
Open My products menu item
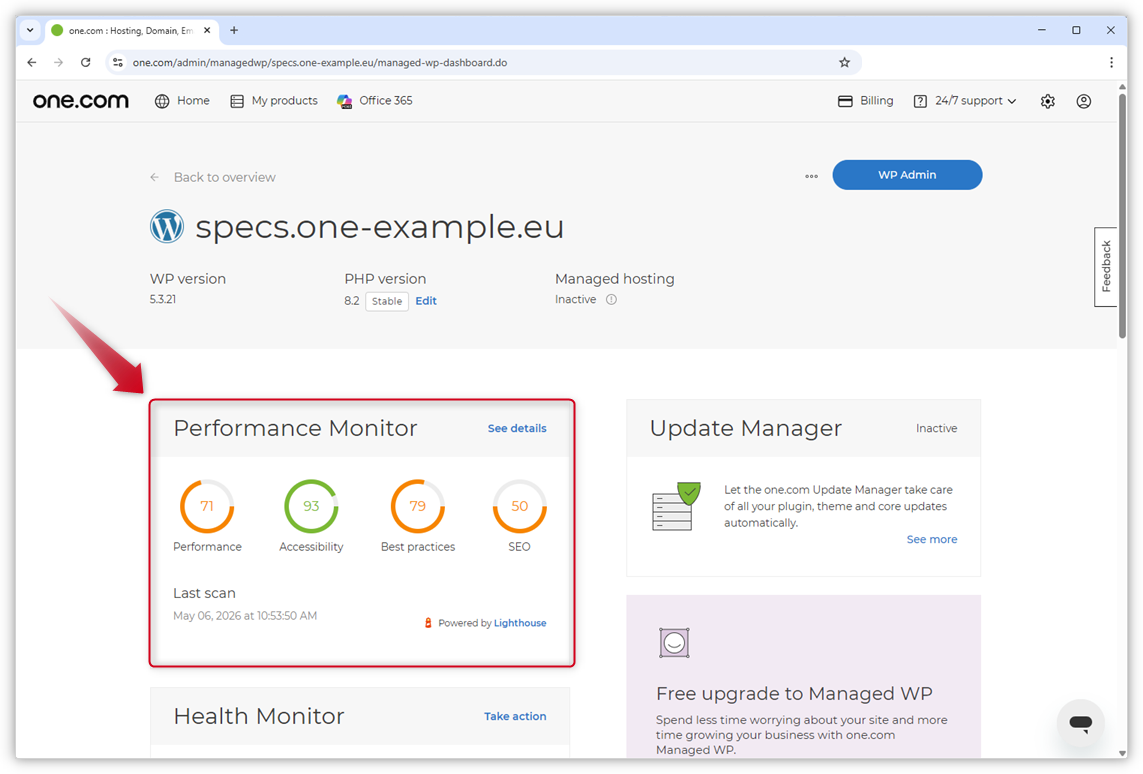(284, 101)
